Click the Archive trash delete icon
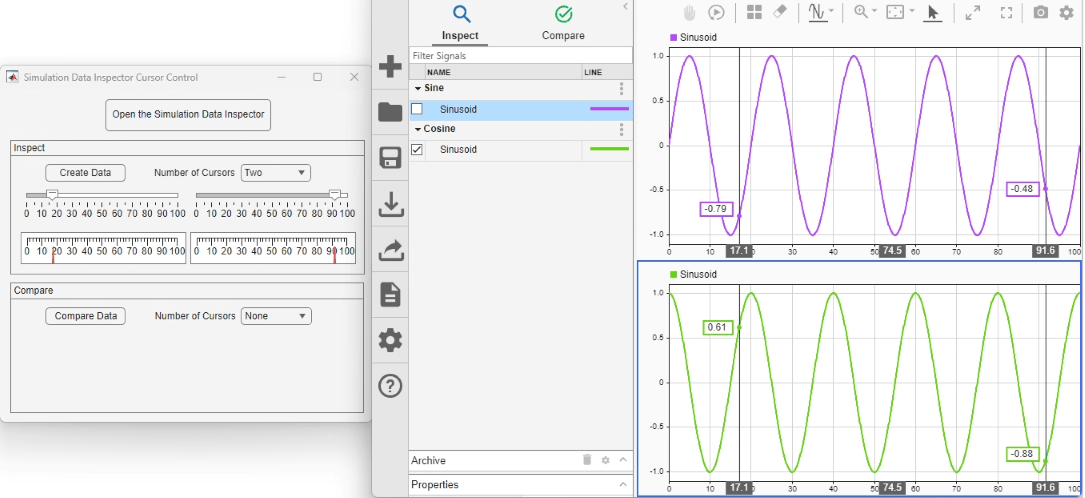The width and height of the screenshot is (1085, 498). [x=587, y=460]
